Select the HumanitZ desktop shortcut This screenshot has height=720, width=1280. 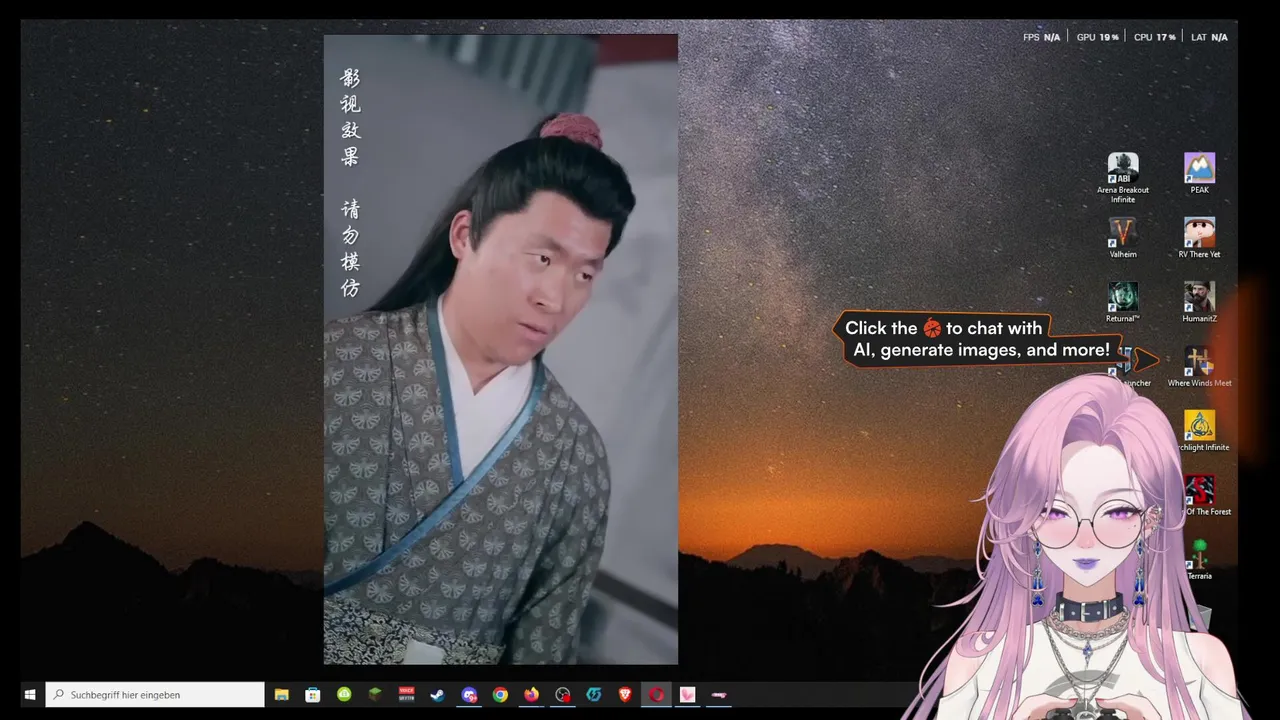point(1199,302)
